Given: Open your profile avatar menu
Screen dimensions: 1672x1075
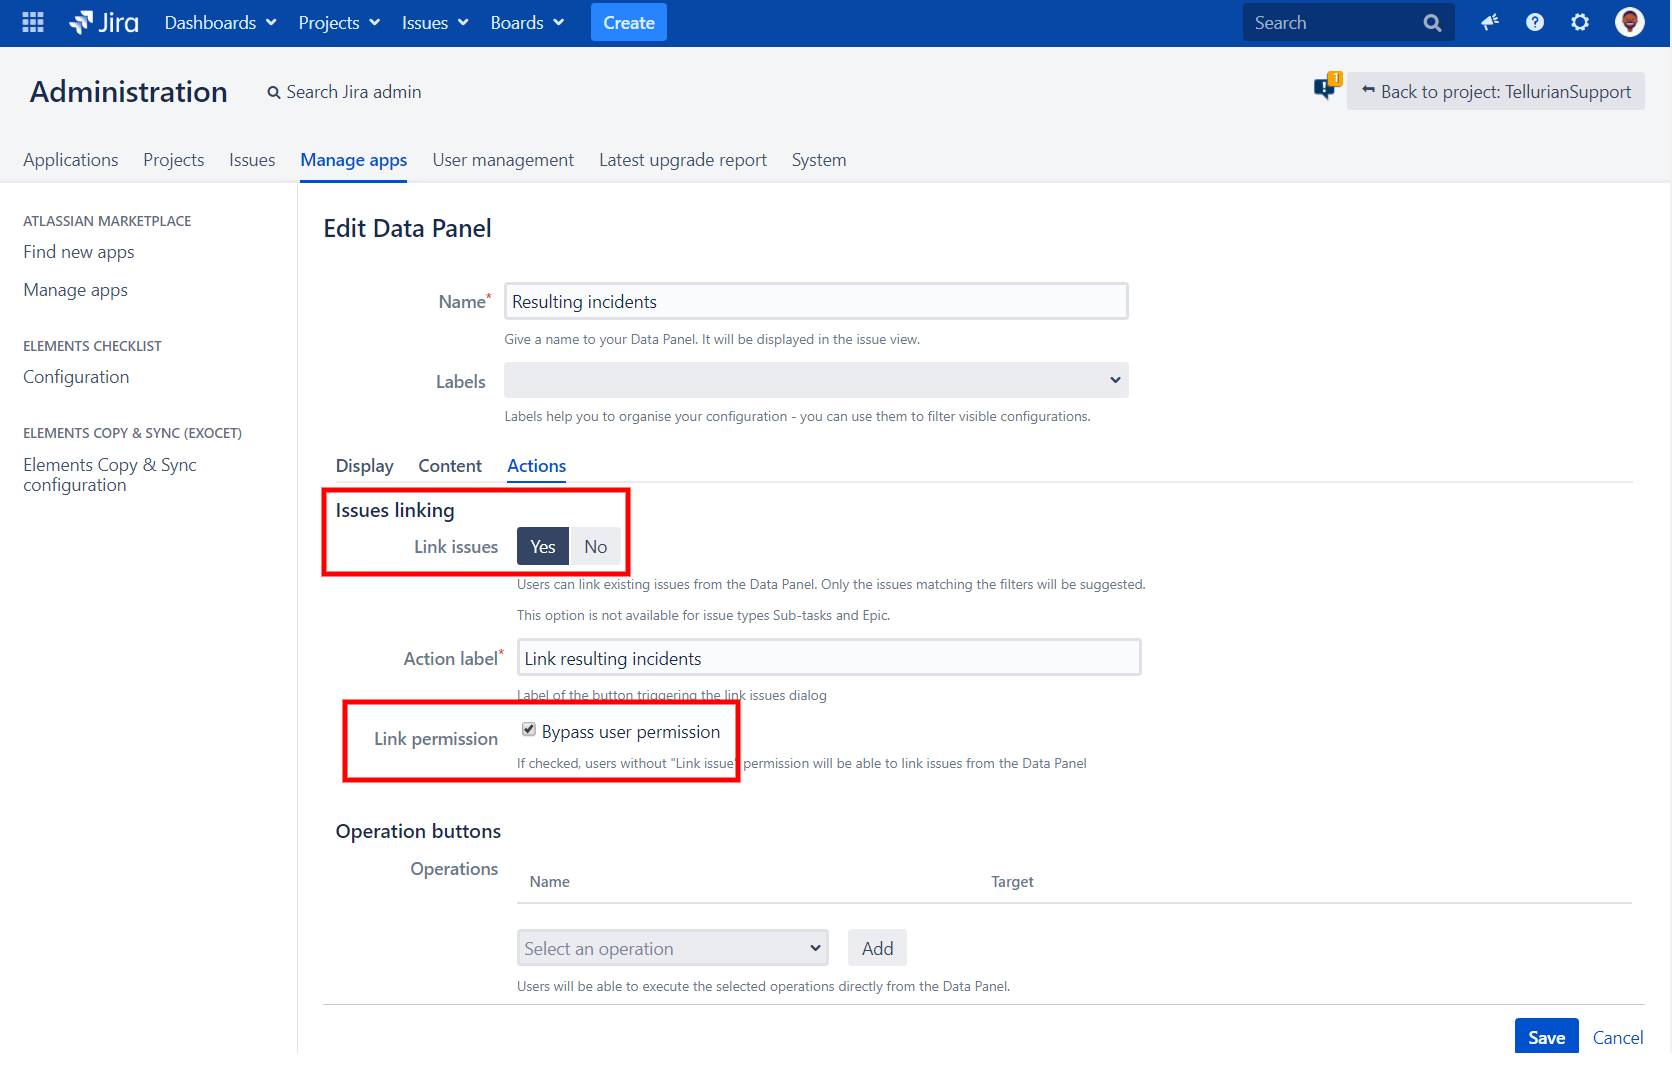Looking at the screenshot, I should (x=1629, y=22).
